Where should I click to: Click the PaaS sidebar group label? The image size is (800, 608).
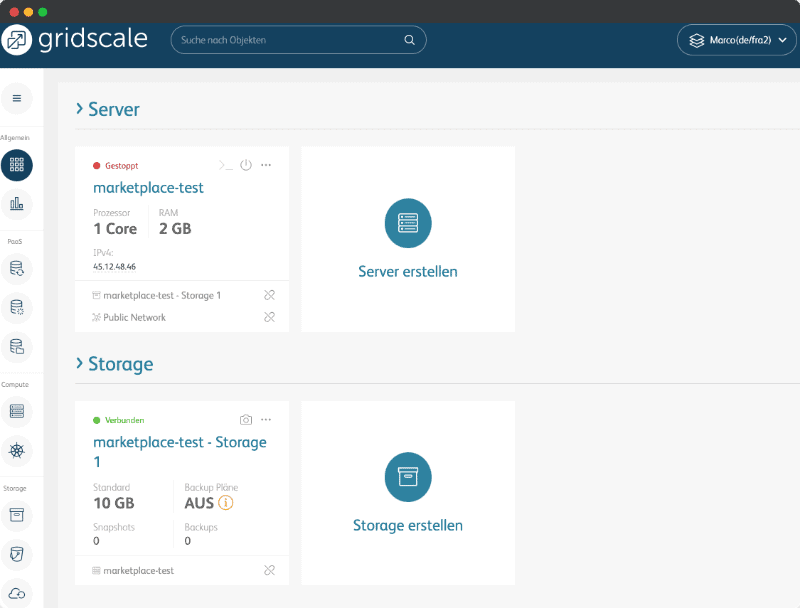pos(15,241)
